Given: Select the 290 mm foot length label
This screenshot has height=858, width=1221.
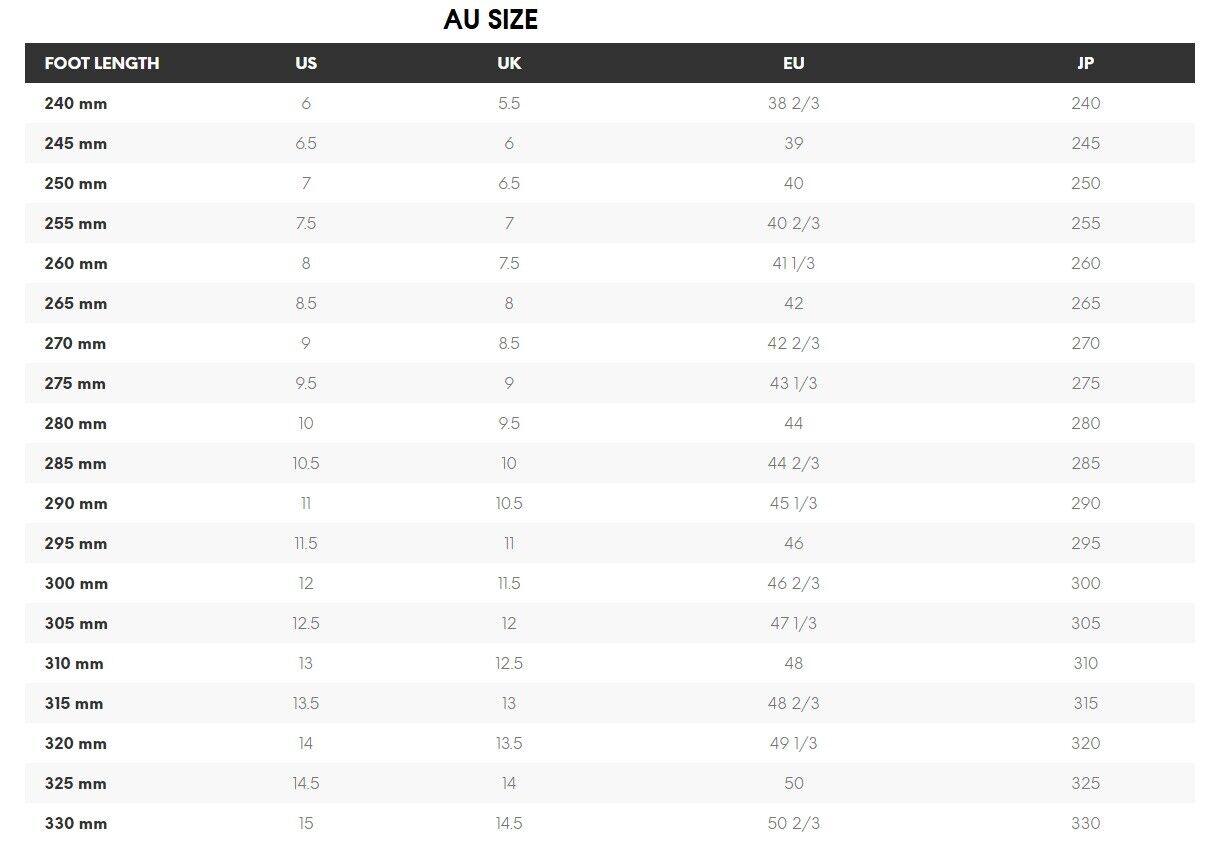Looking at the screenshot, I should point(76,503).
